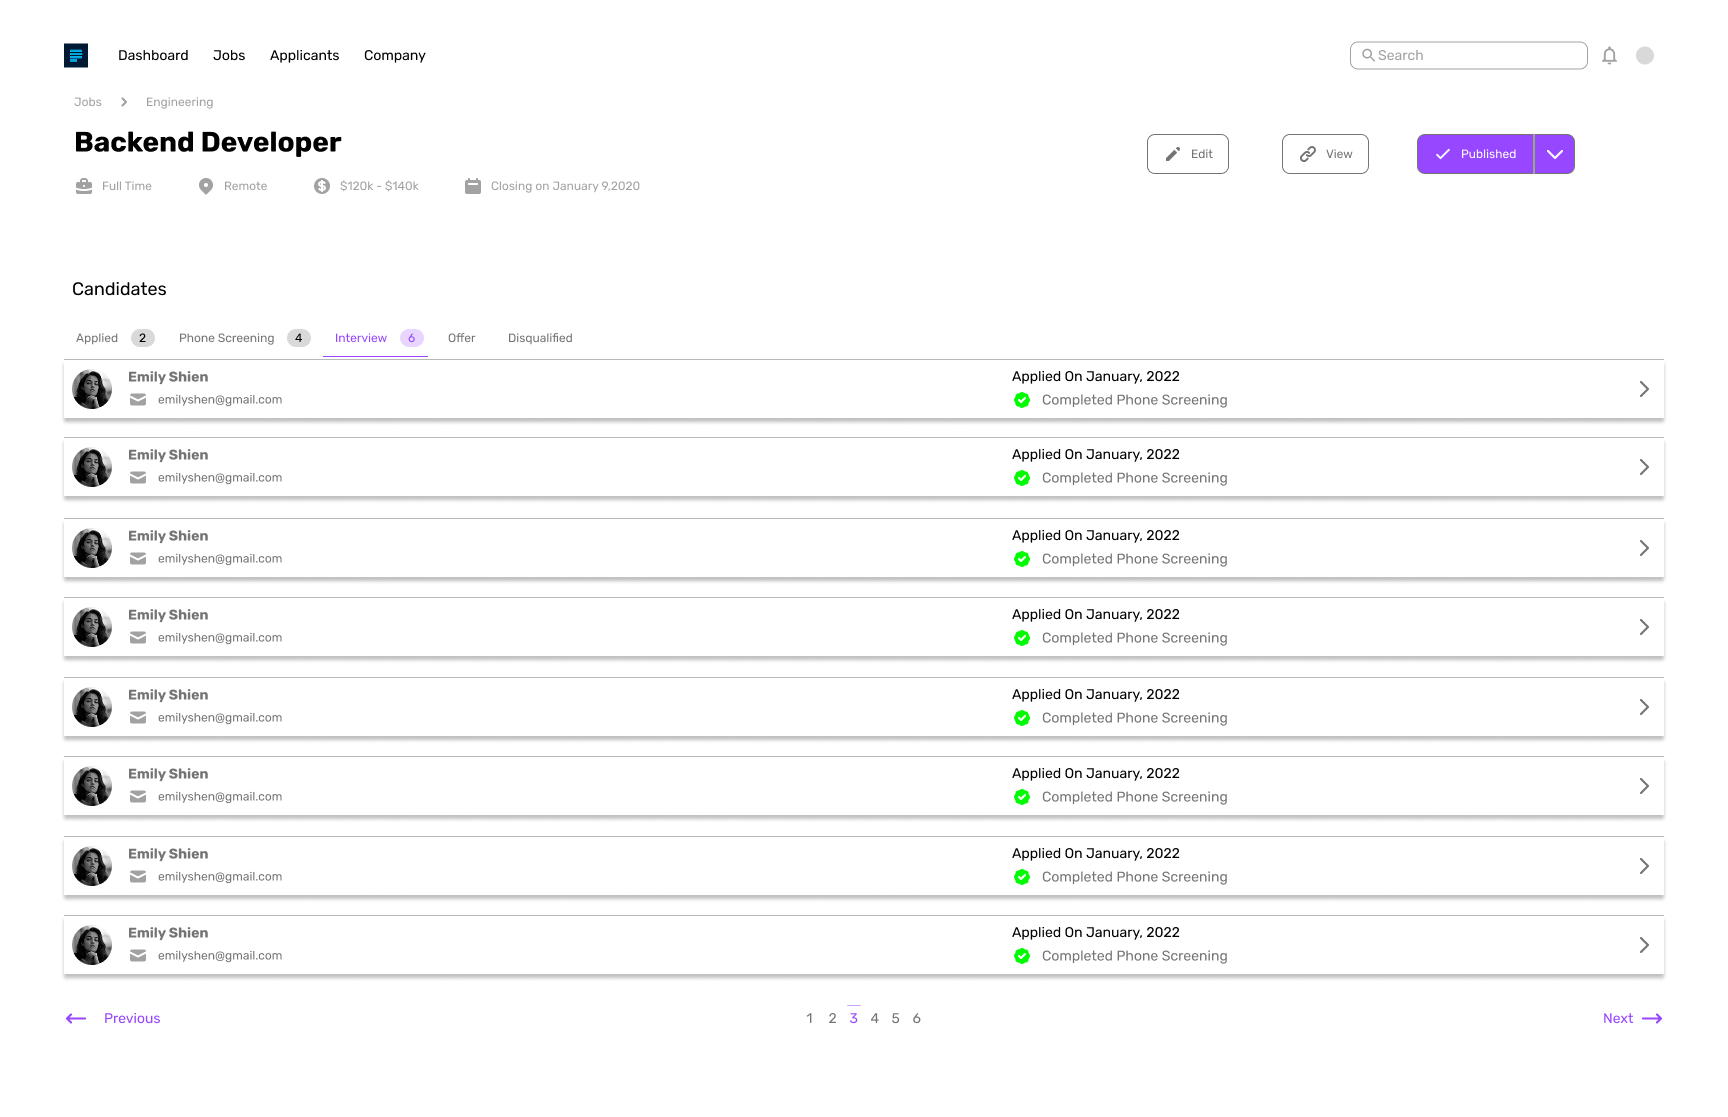Viewport: 1728px width, 1117px height.
Task: Expand the bottom candidate row chevron
Action: 1643,944
